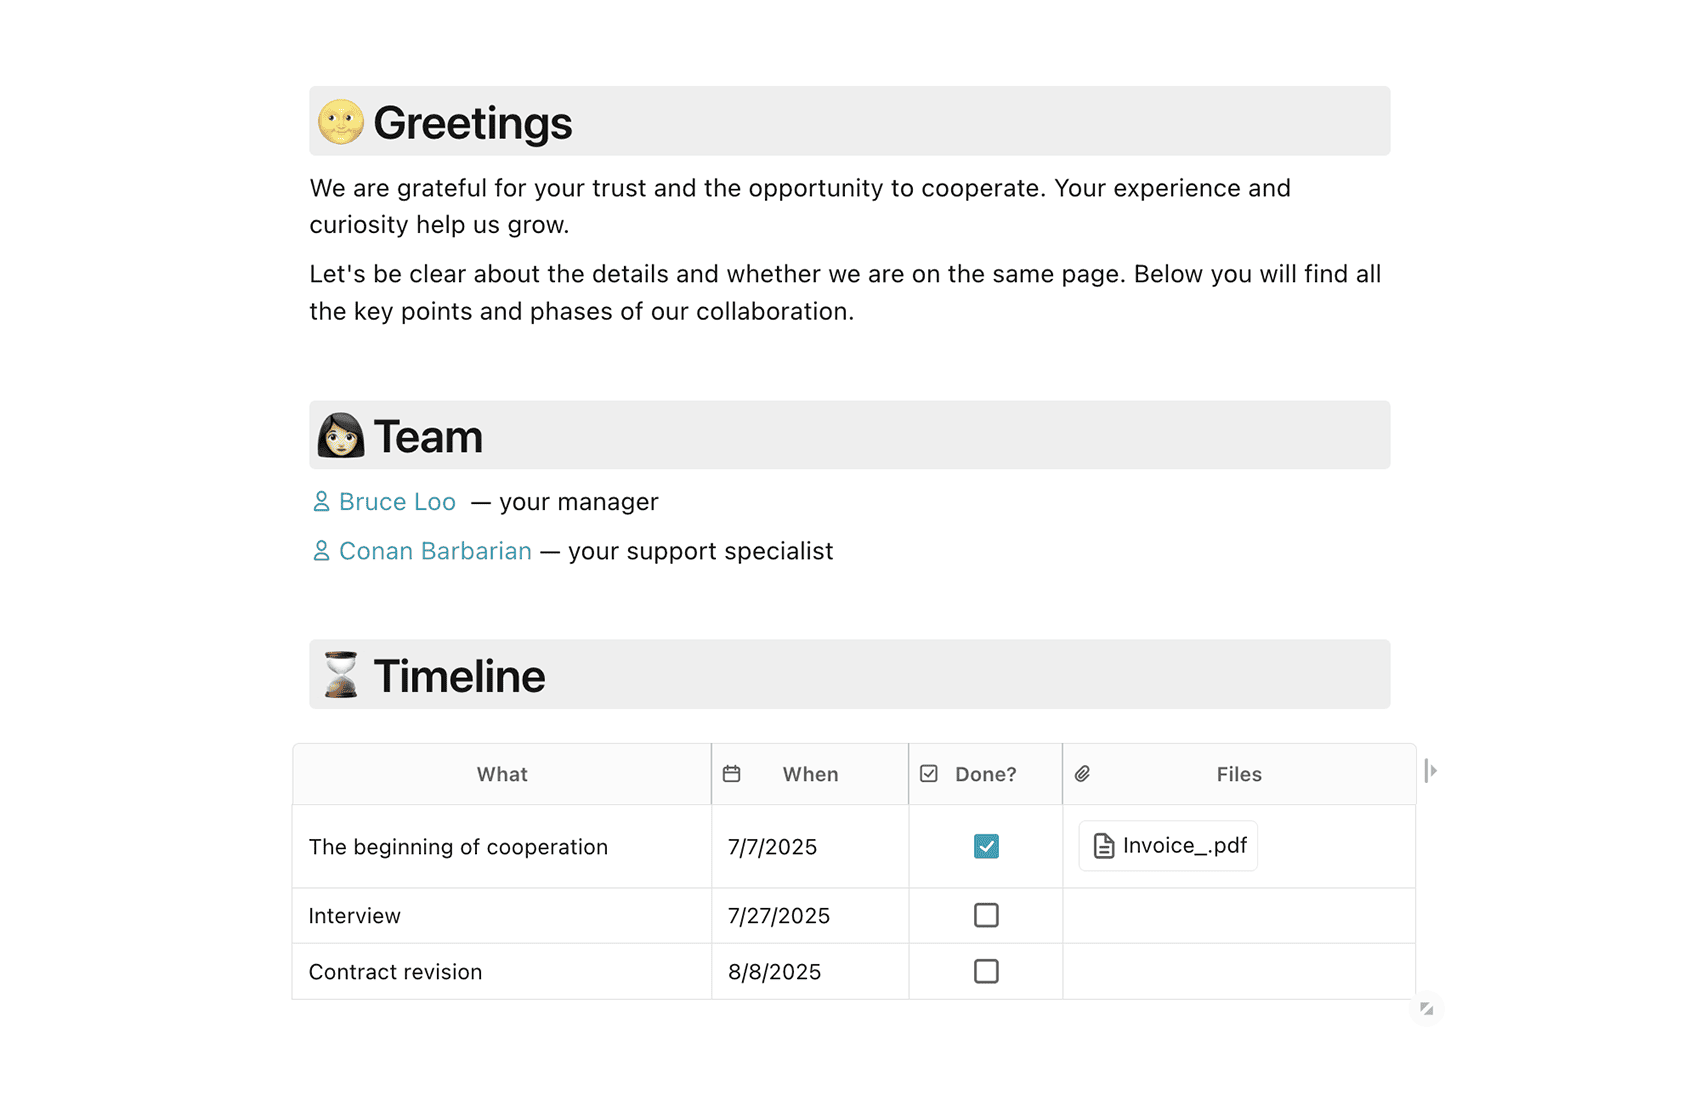The image size is (1700, 1100).
Task: Click the person icon before Bruce Loo
Action: coord(321,502)
